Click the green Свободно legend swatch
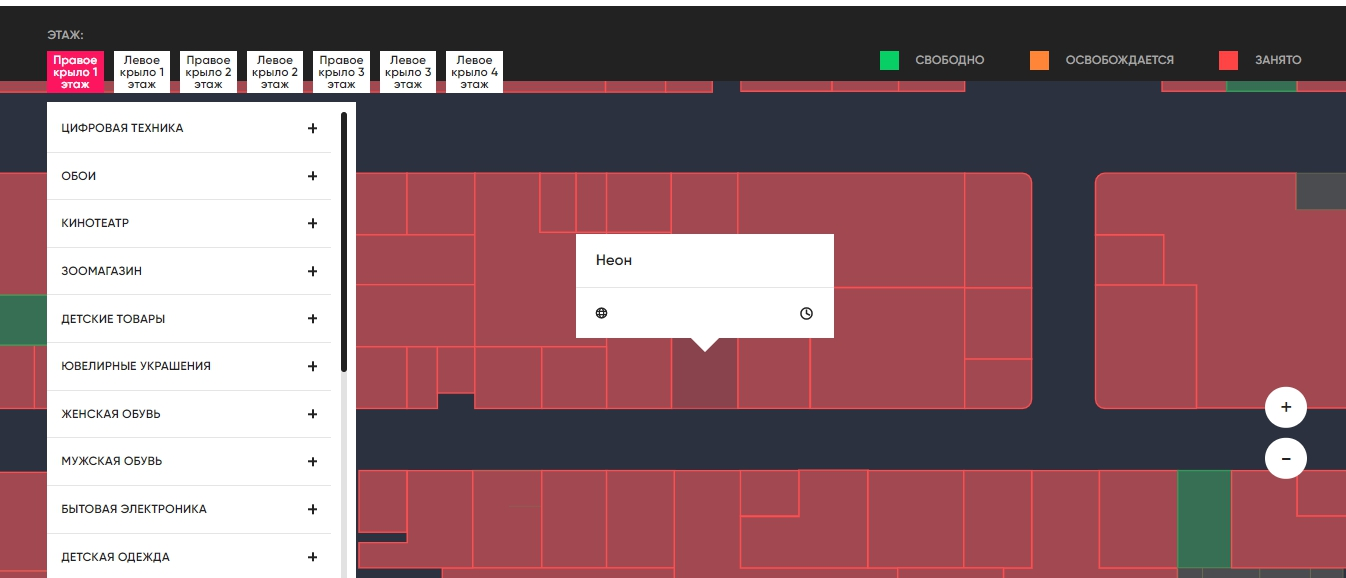 (889, 60)
